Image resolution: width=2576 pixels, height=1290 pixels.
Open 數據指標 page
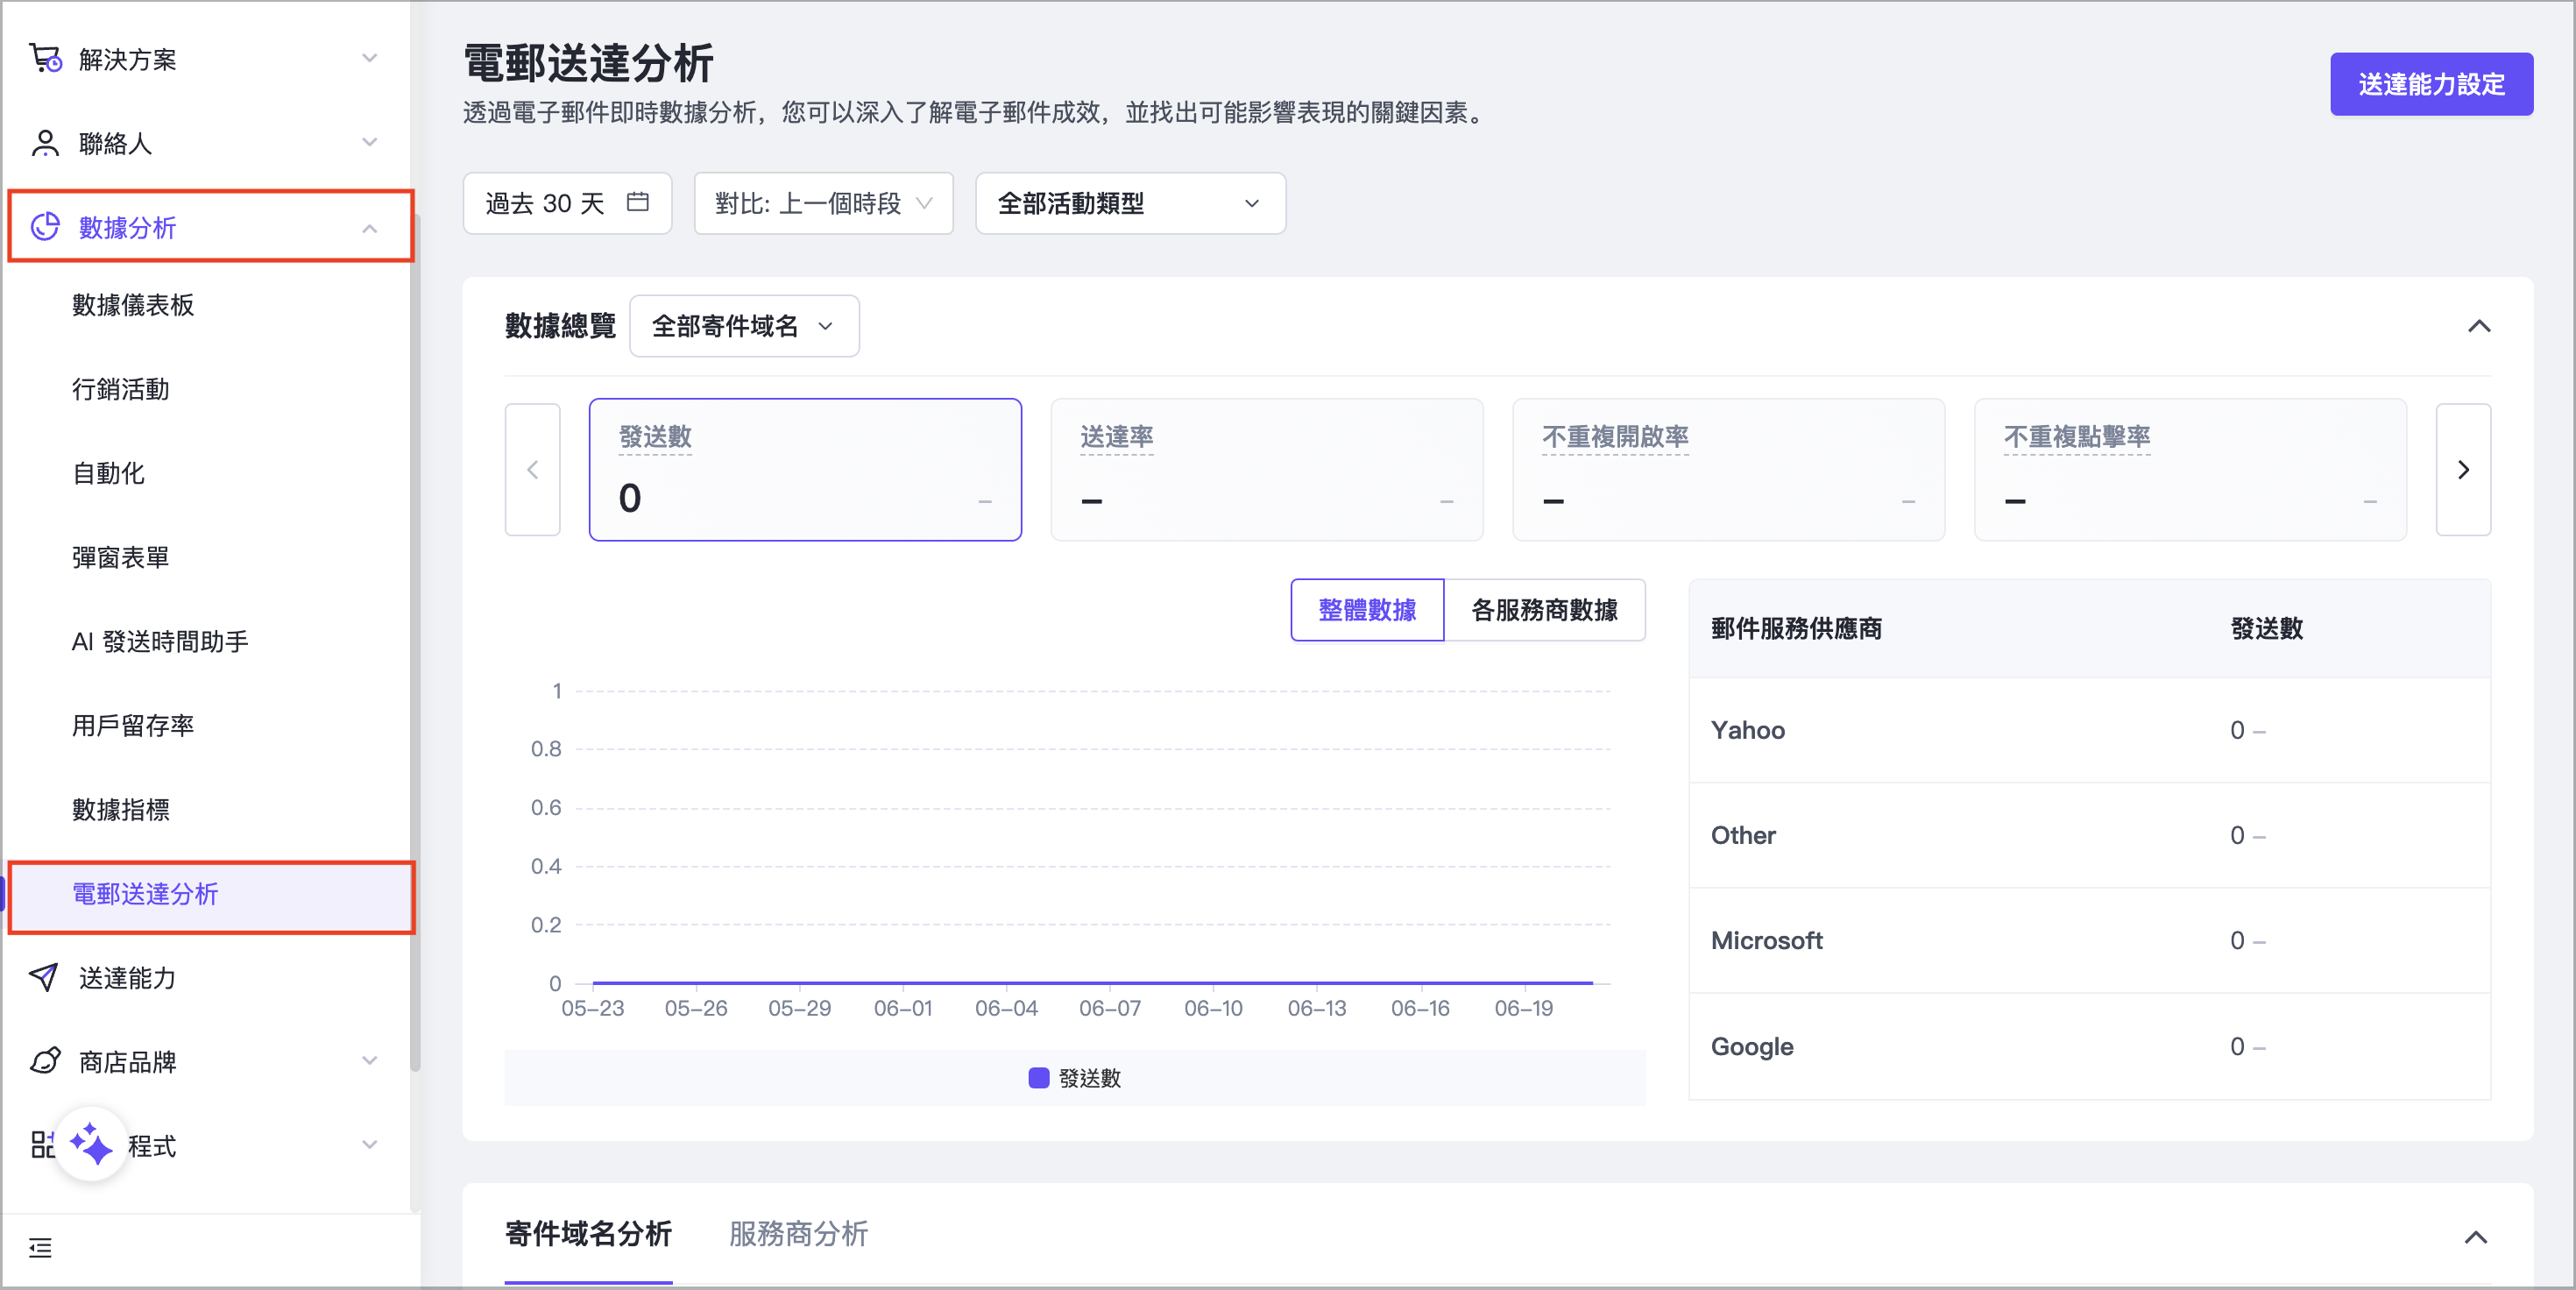(x=121, y=809)
